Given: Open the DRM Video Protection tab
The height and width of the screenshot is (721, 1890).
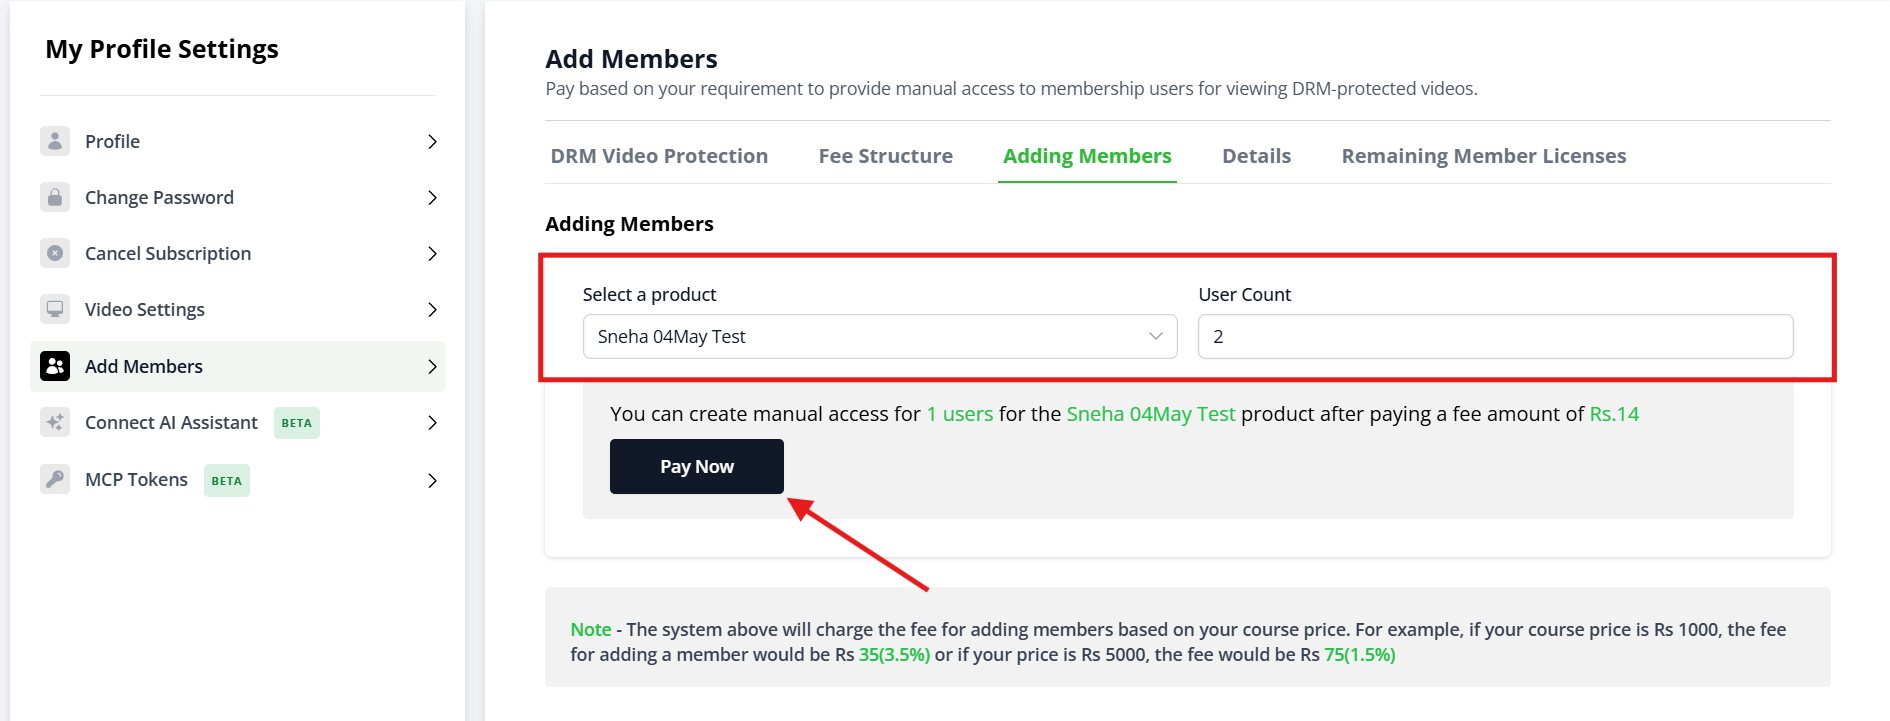Looking at the screenshot, I should coord(659,156).
